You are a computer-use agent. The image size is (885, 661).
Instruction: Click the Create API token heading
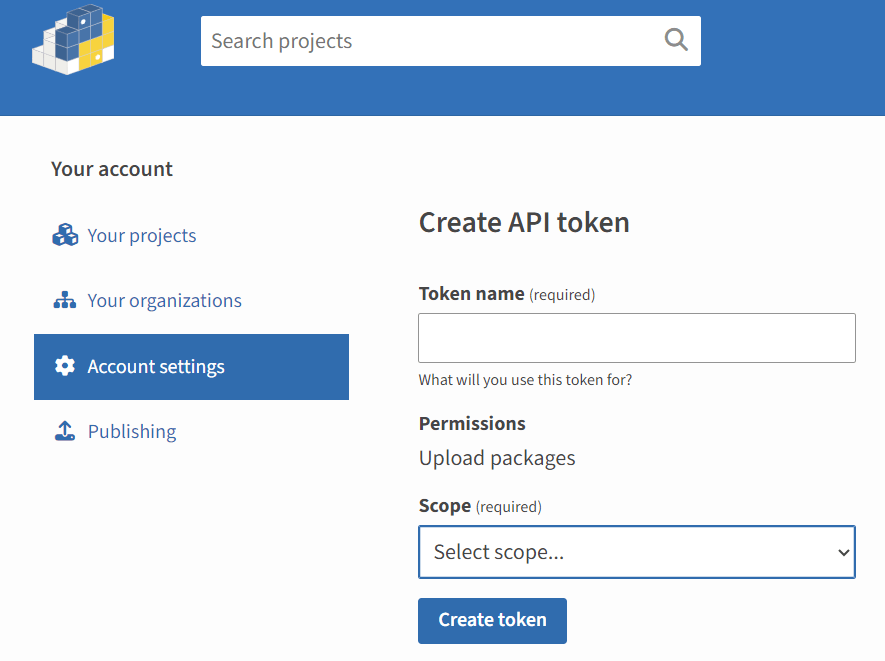pos(524,222)
